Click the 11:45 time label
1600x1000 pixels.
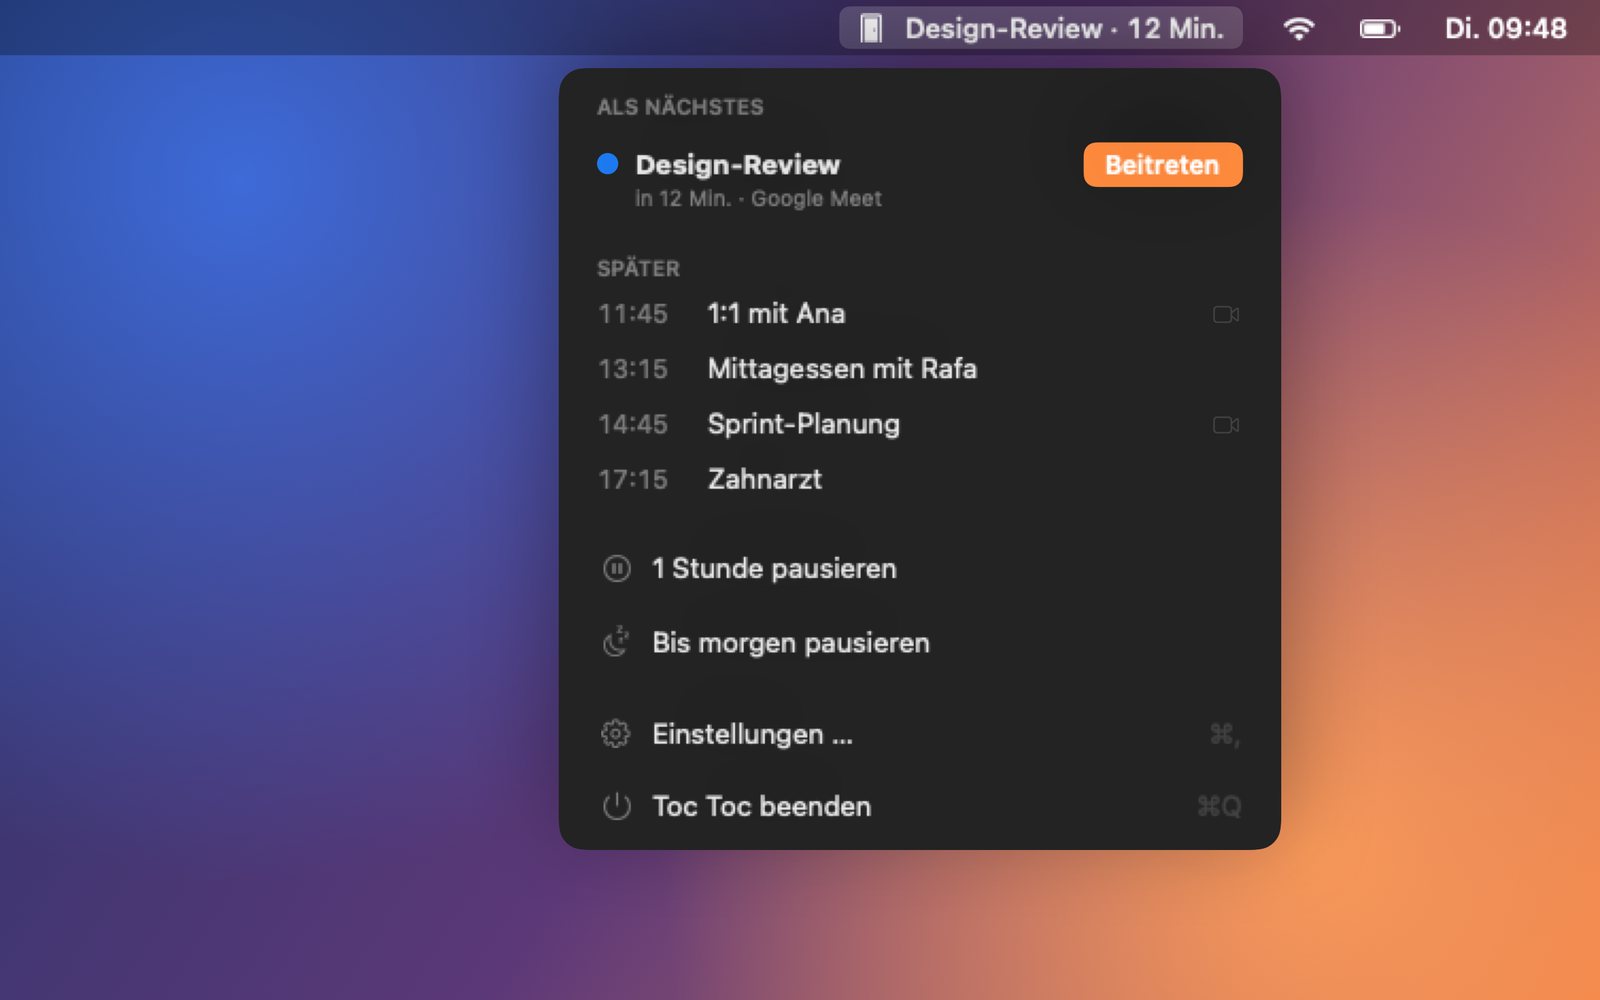(x=633, y=314)
